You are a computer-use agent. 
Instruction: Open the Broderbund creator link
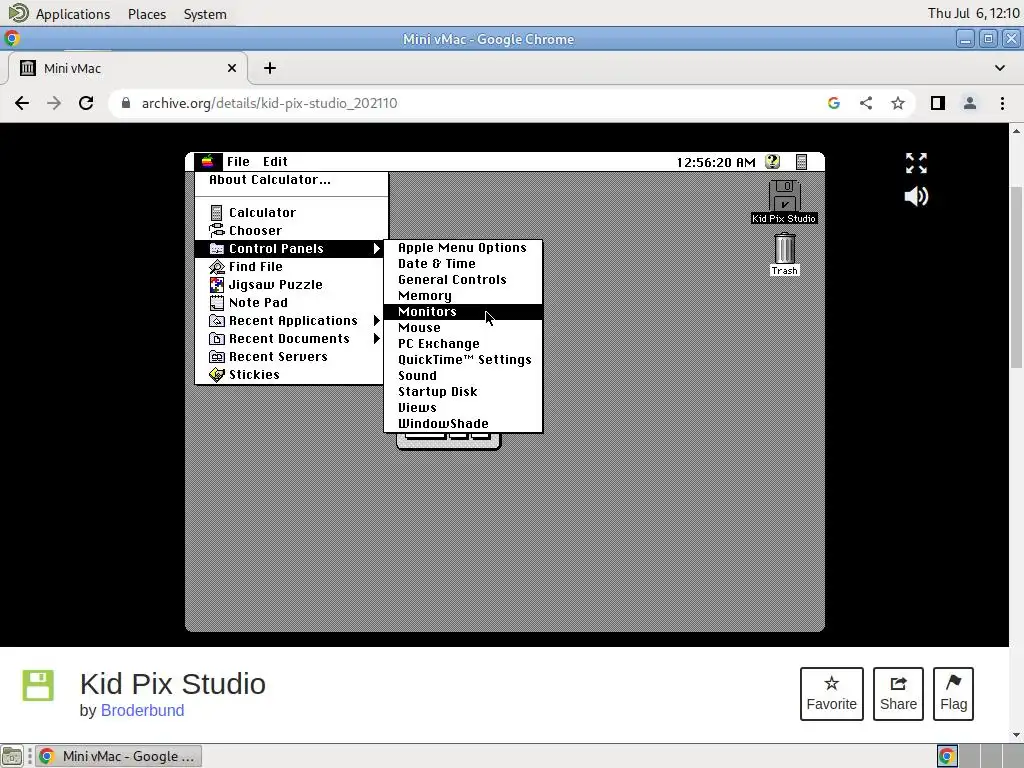[x=142, y=711]
